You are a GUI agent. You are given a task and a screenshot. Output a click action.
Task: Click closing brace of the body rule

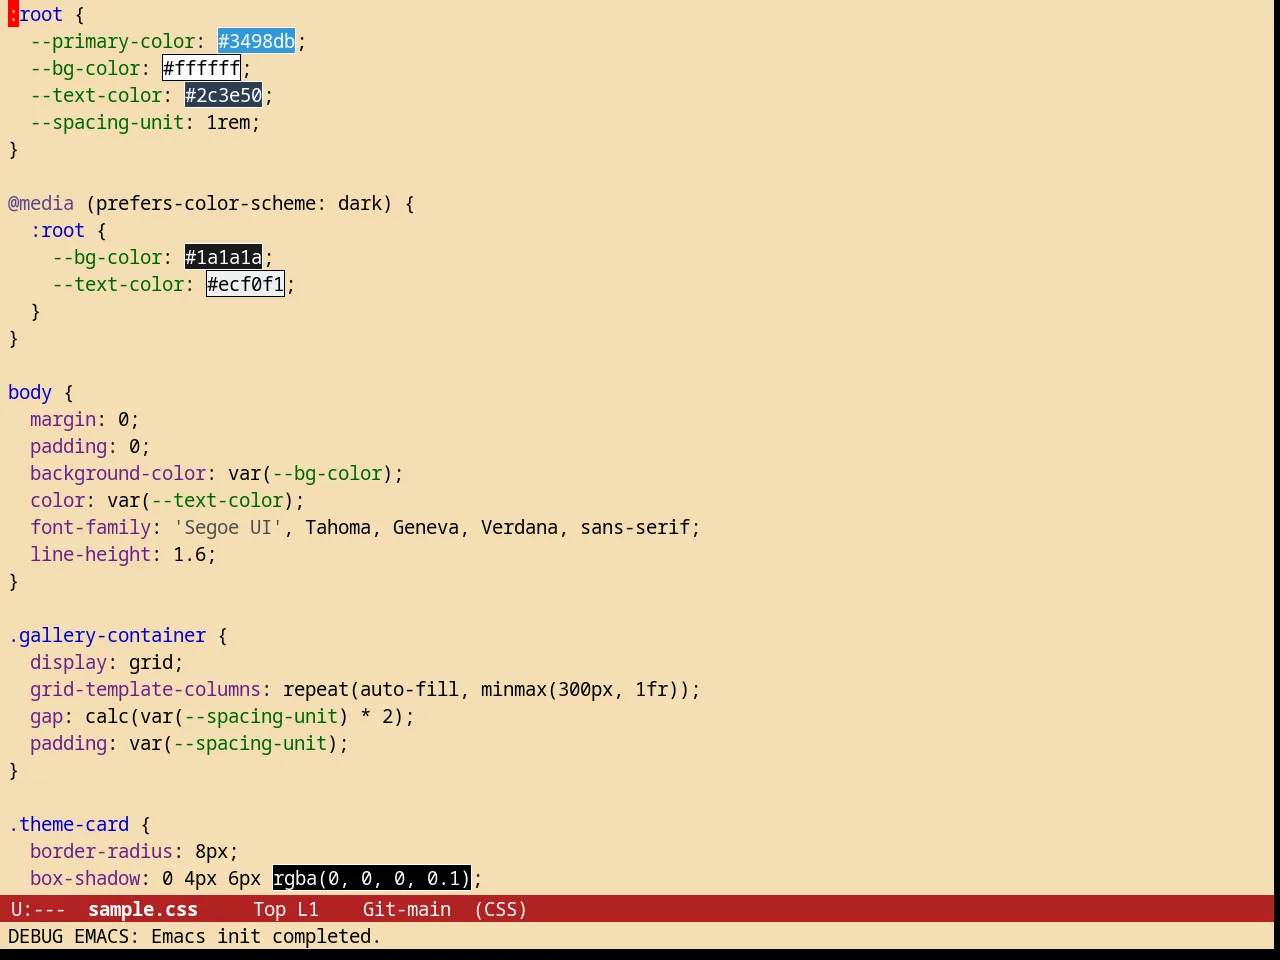13,581
